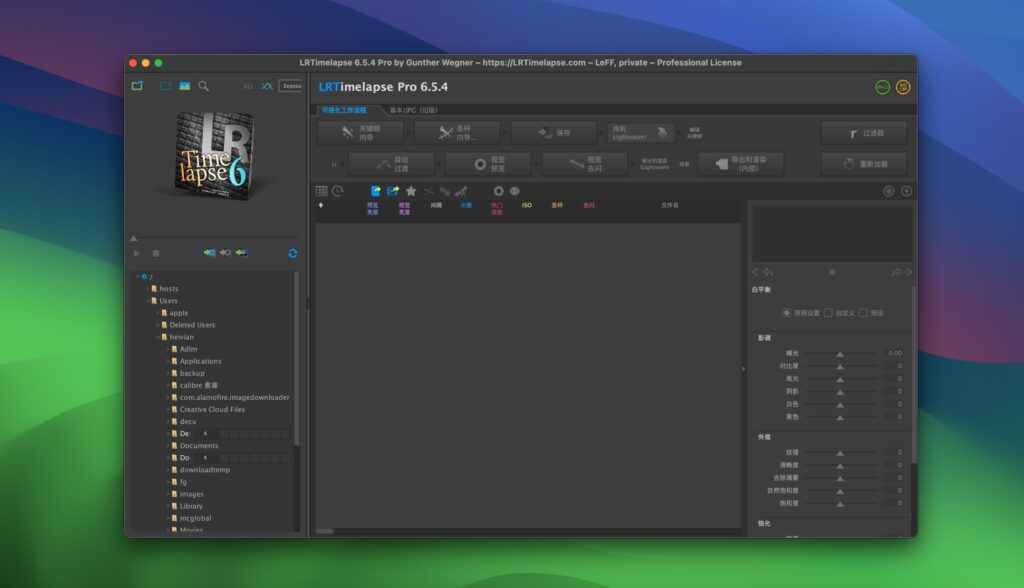1024x588 pixels.
Task: Open a folder using the green open-folder icon
Action: click(136, 86)
